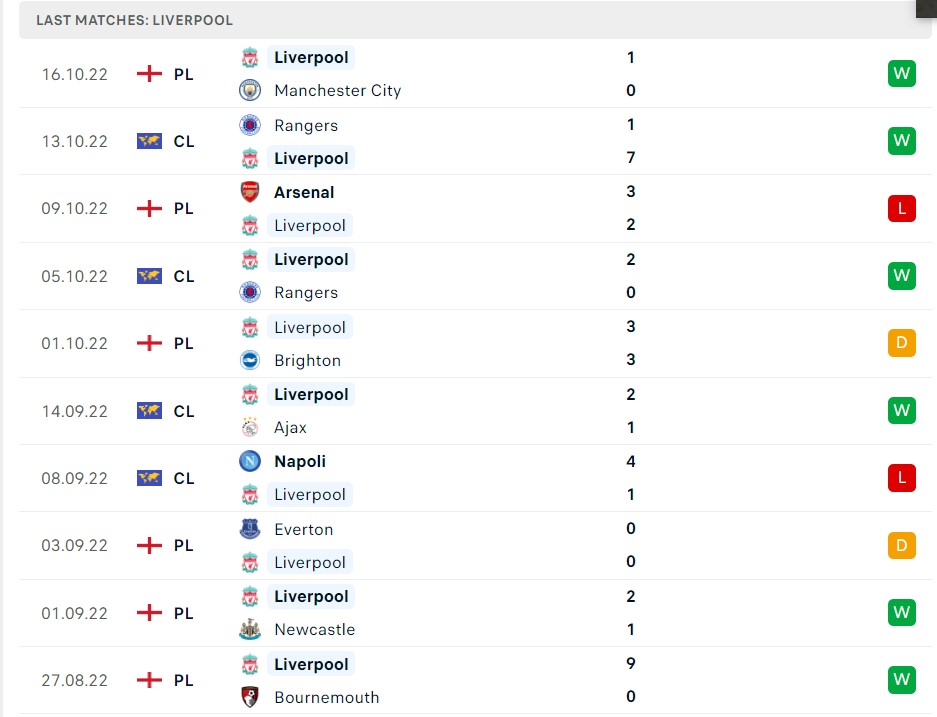
Task: Click the Liverpool club crest
Action: tap(252, 57)
